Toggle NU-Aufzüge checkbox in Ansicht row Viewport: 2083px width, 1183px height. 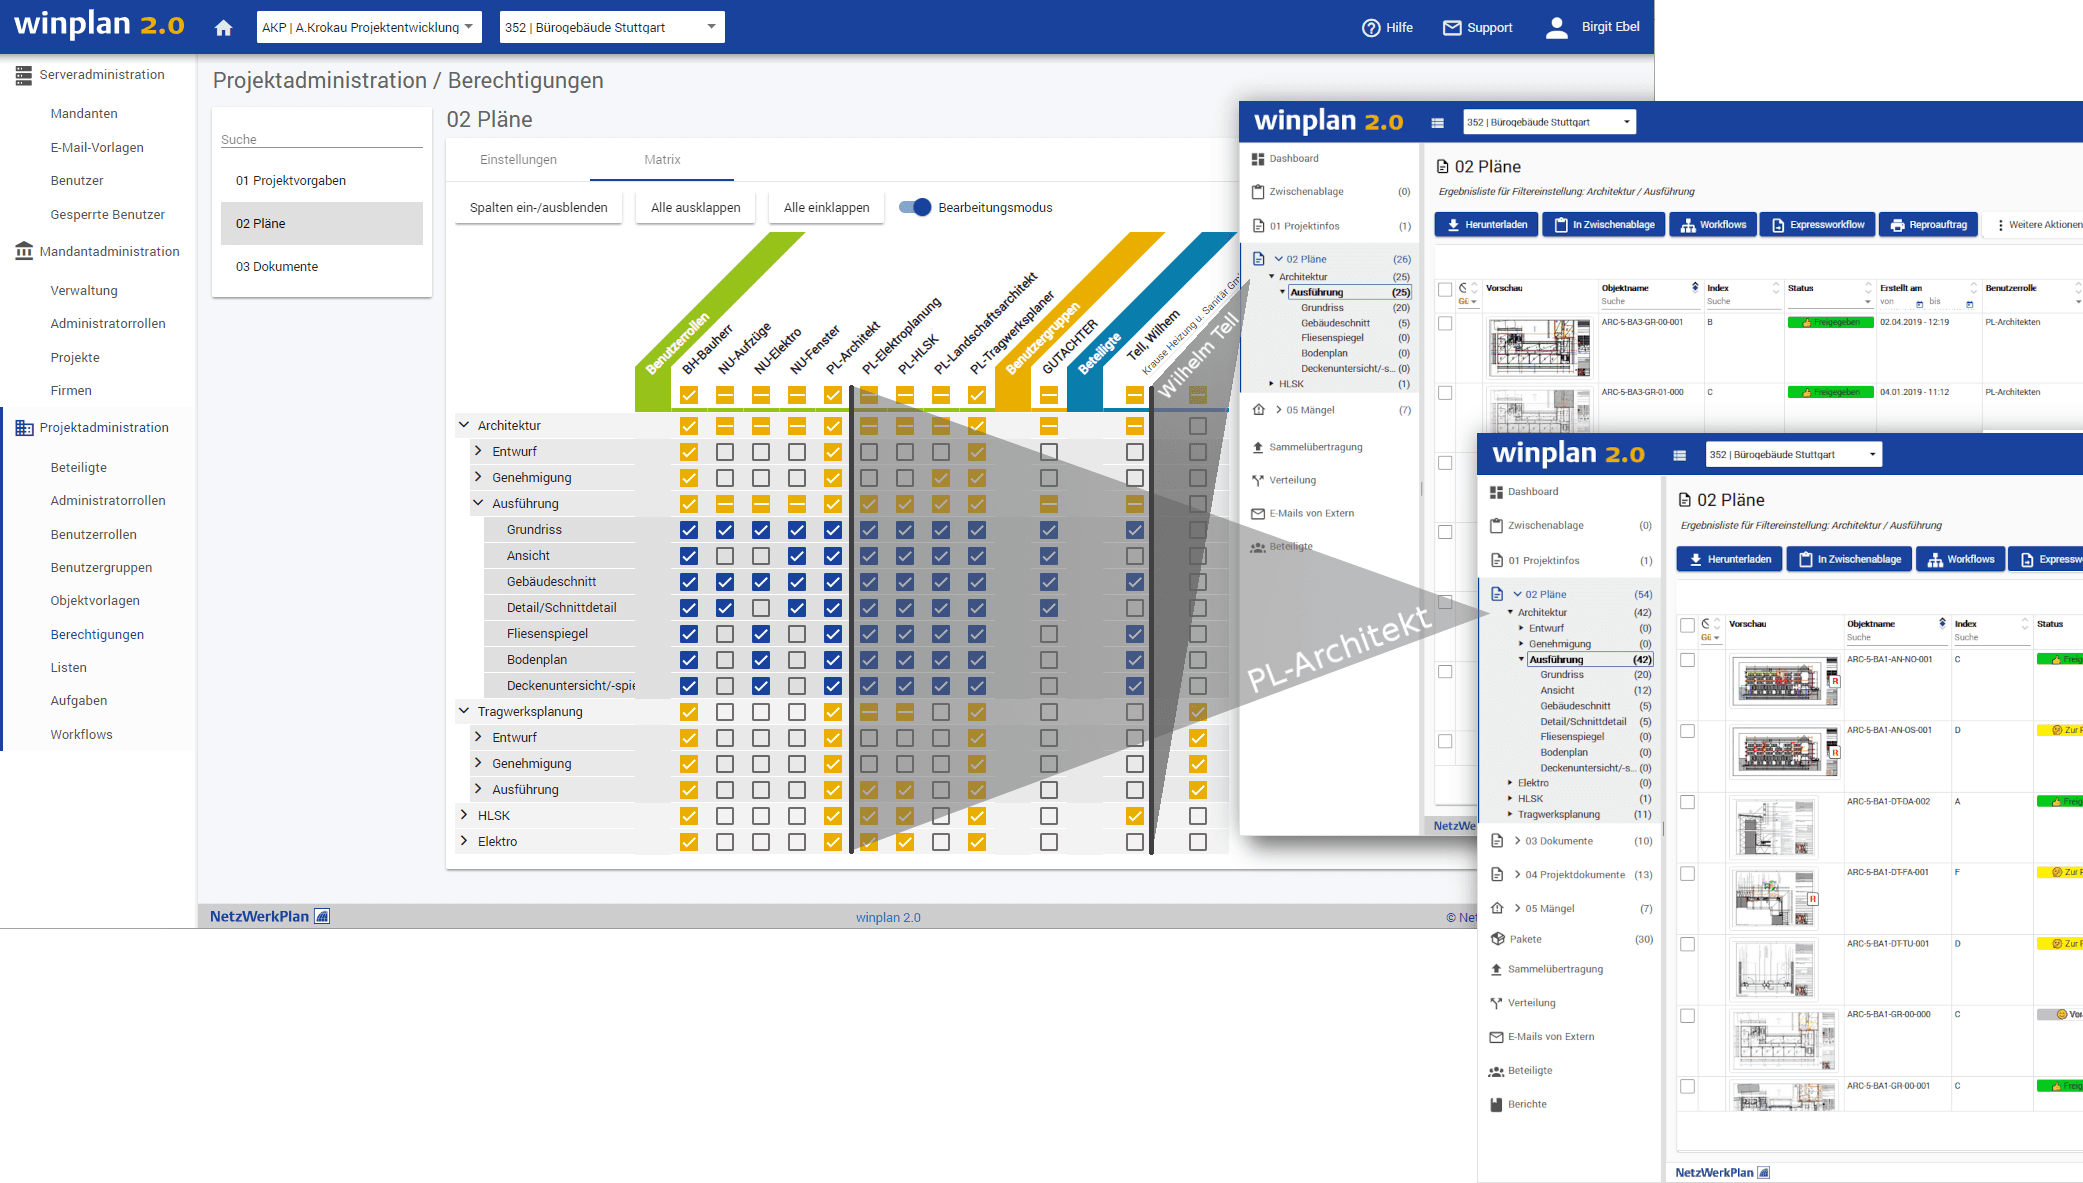pos(725,556)
